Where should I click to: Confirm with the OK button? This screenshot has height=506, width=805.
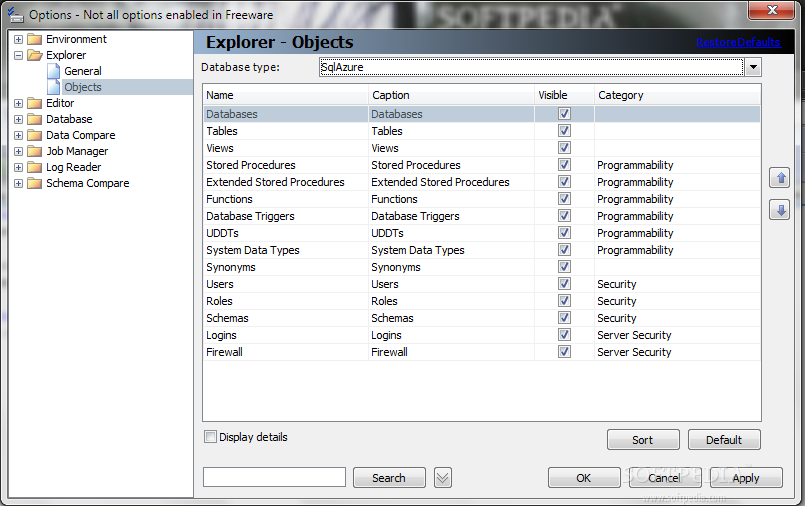[584, 478]
